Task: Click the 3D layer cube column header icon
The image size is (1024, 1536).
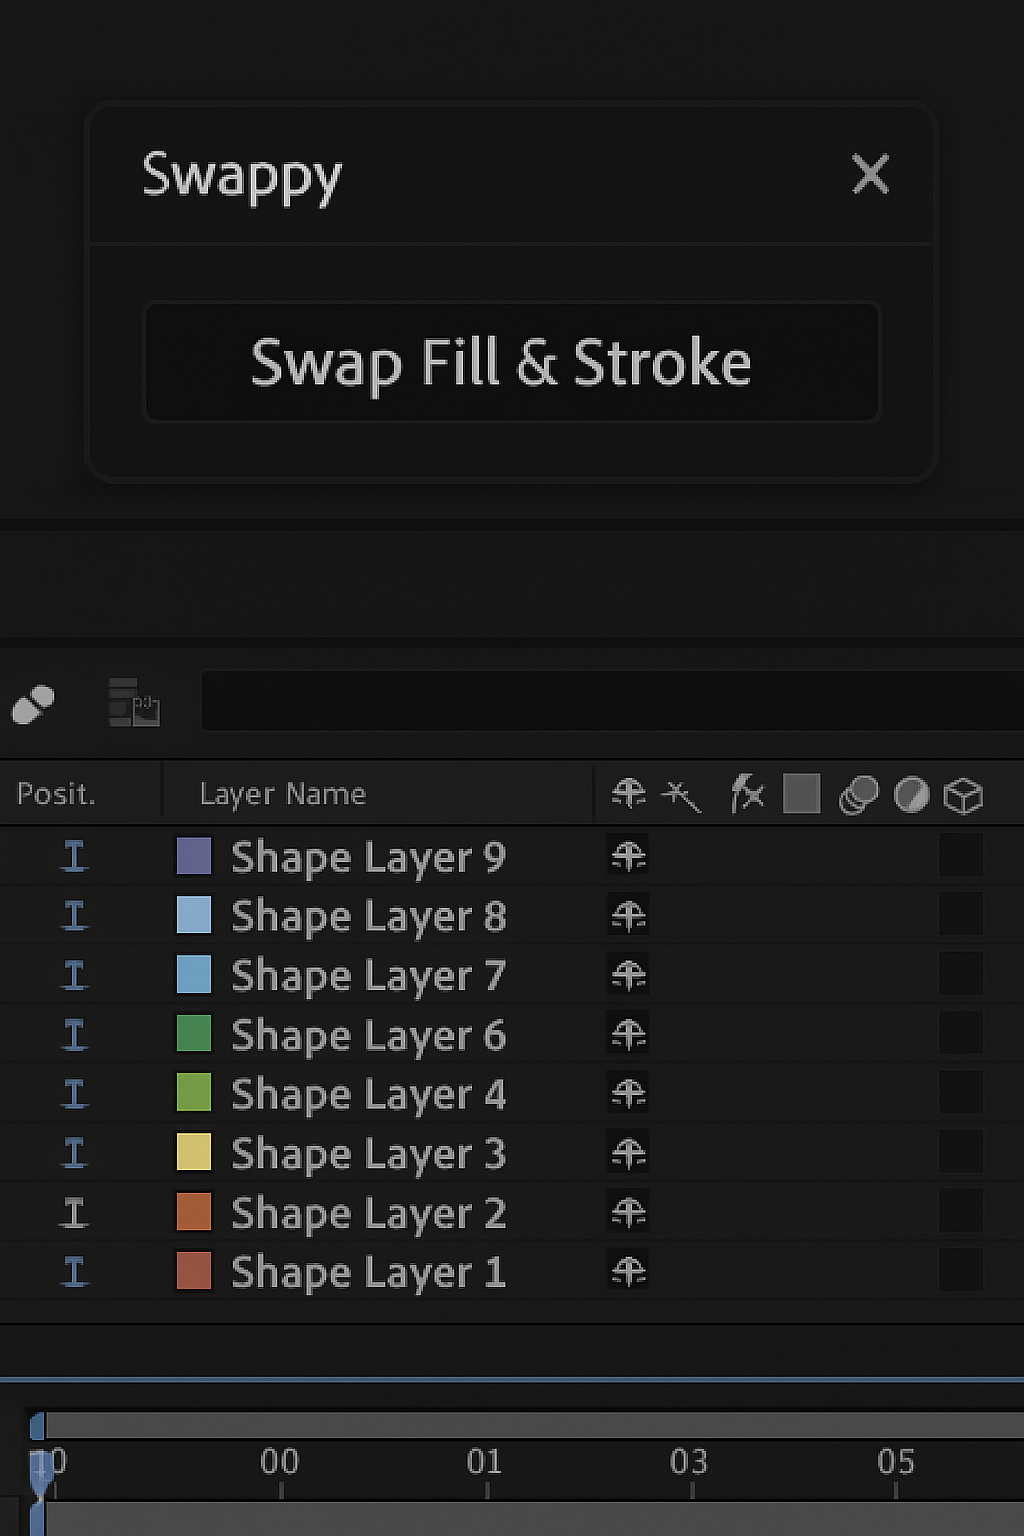Action: coord(963,795)
